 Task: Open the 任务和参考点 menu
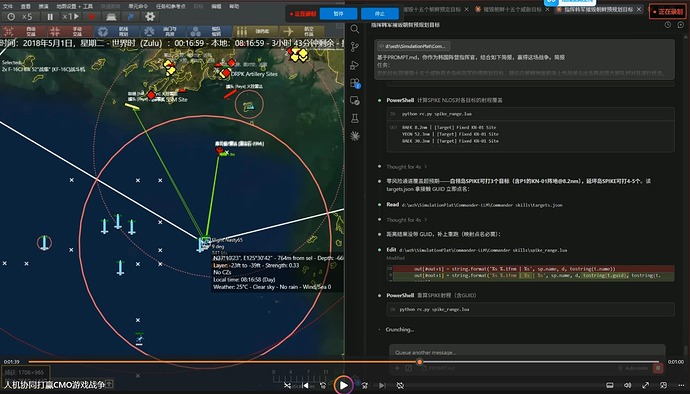point(171,6)
